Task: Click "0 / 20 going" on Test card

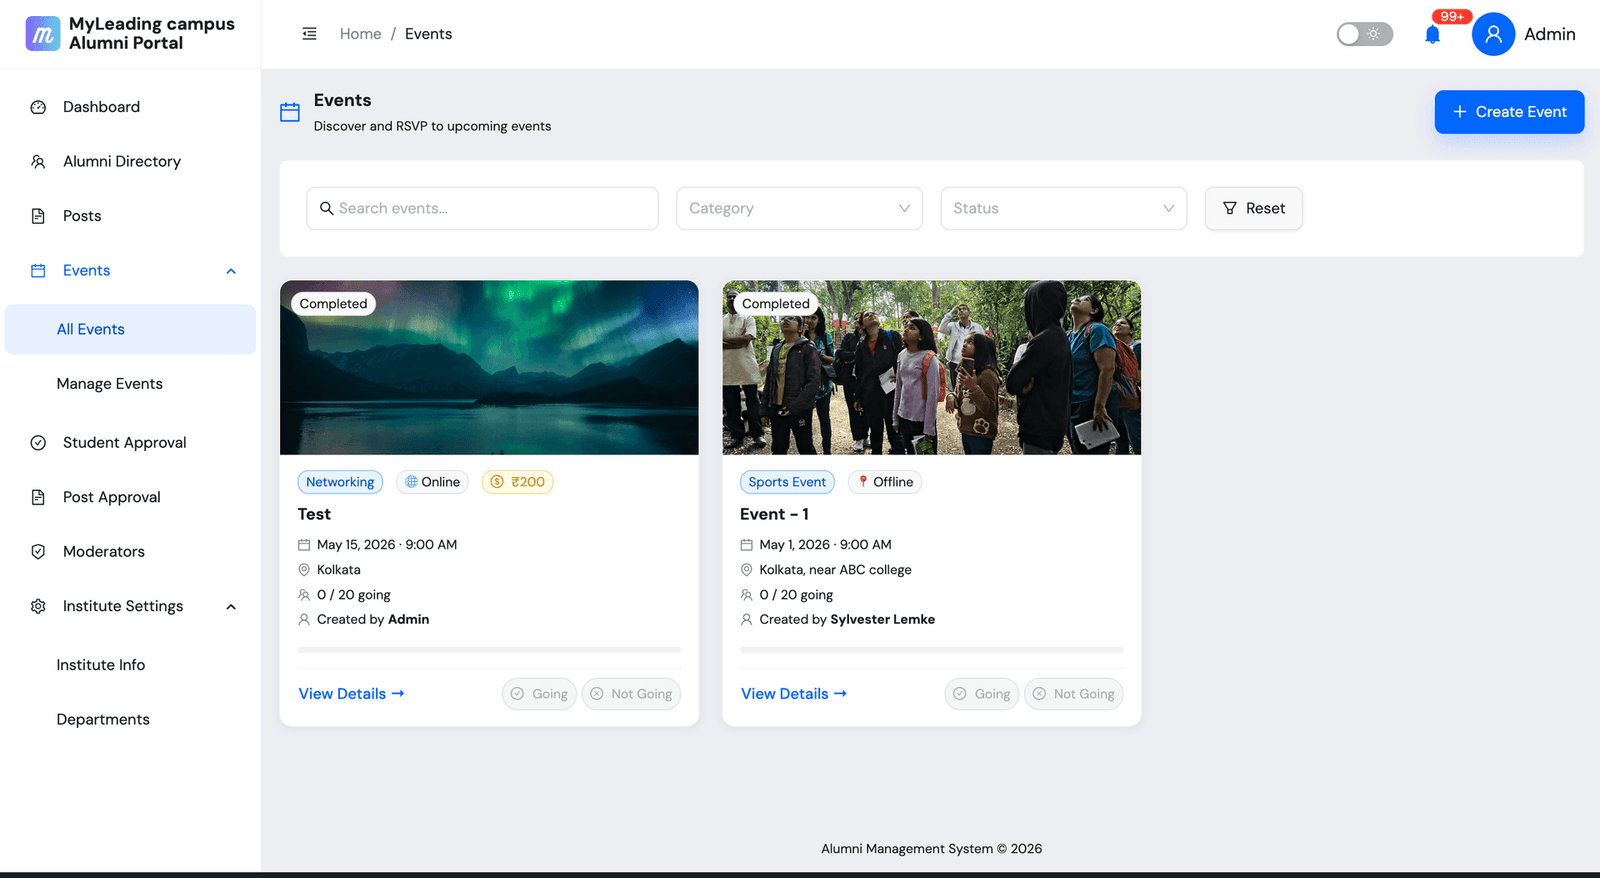Action: coord(353,595)
